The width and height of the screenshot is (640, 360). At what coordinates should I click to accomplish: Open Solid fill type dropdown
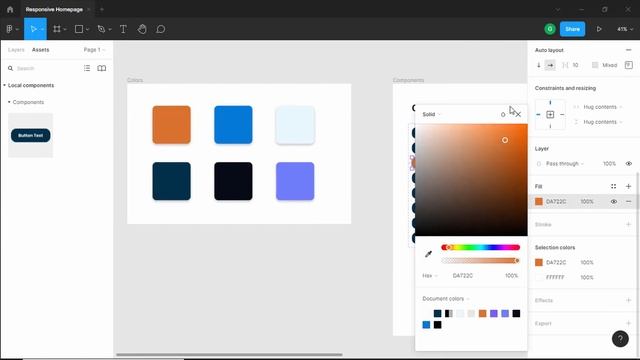coord(431,114)
